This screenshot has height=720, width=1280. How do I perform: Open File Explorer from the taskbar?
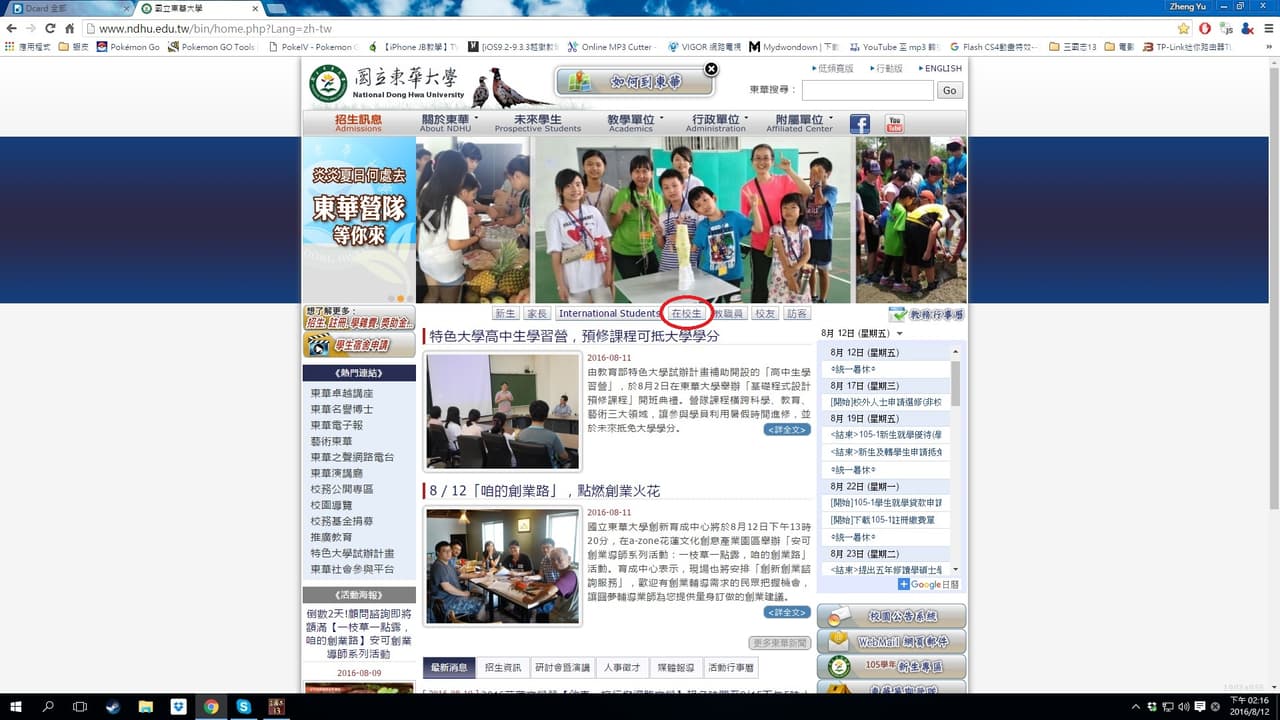coord(145,706)
